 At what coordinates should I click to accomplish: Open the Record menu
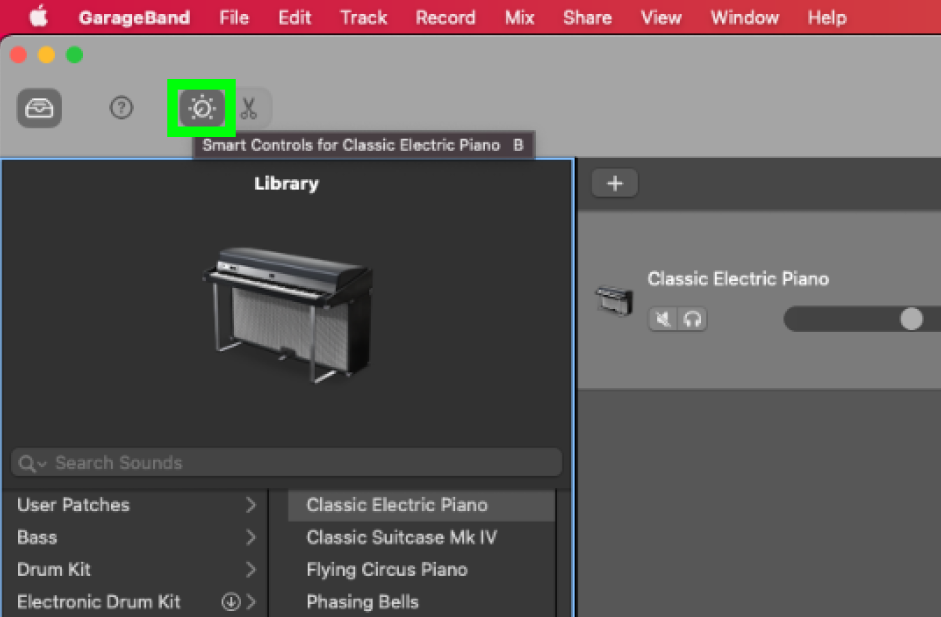coord(445,17)
